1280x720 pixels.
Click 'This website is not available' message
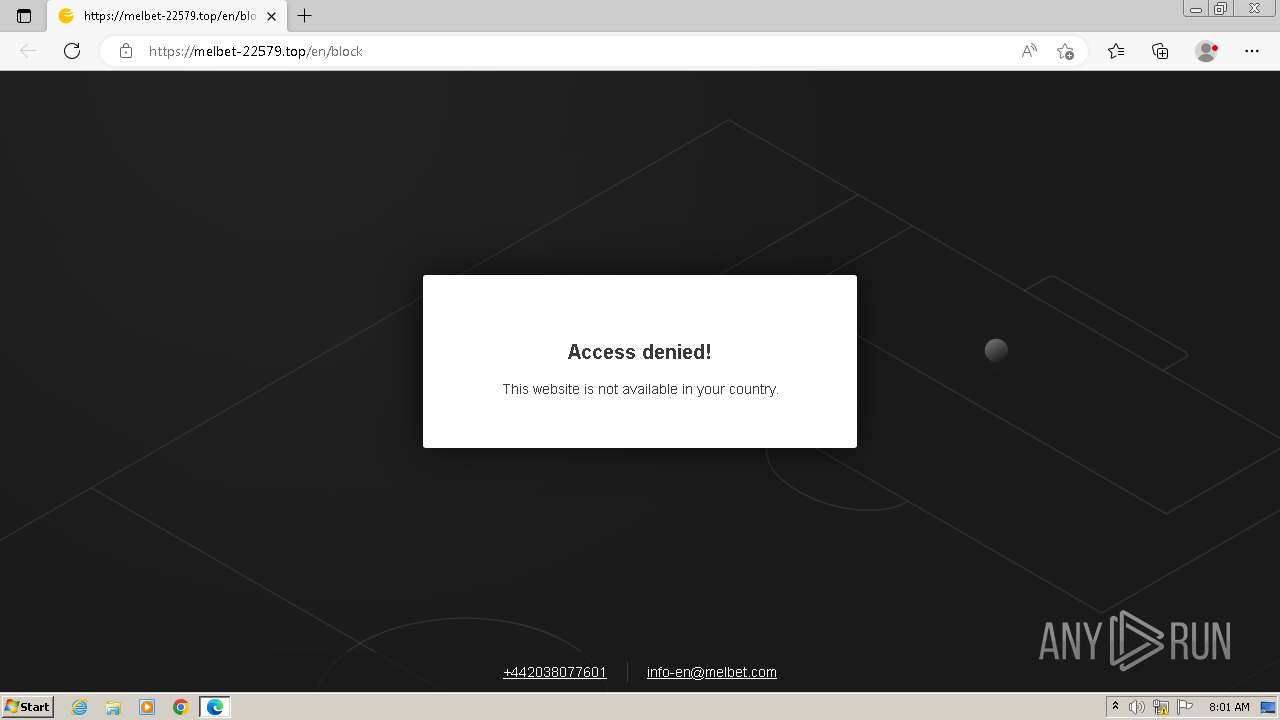tap(640, 389)
